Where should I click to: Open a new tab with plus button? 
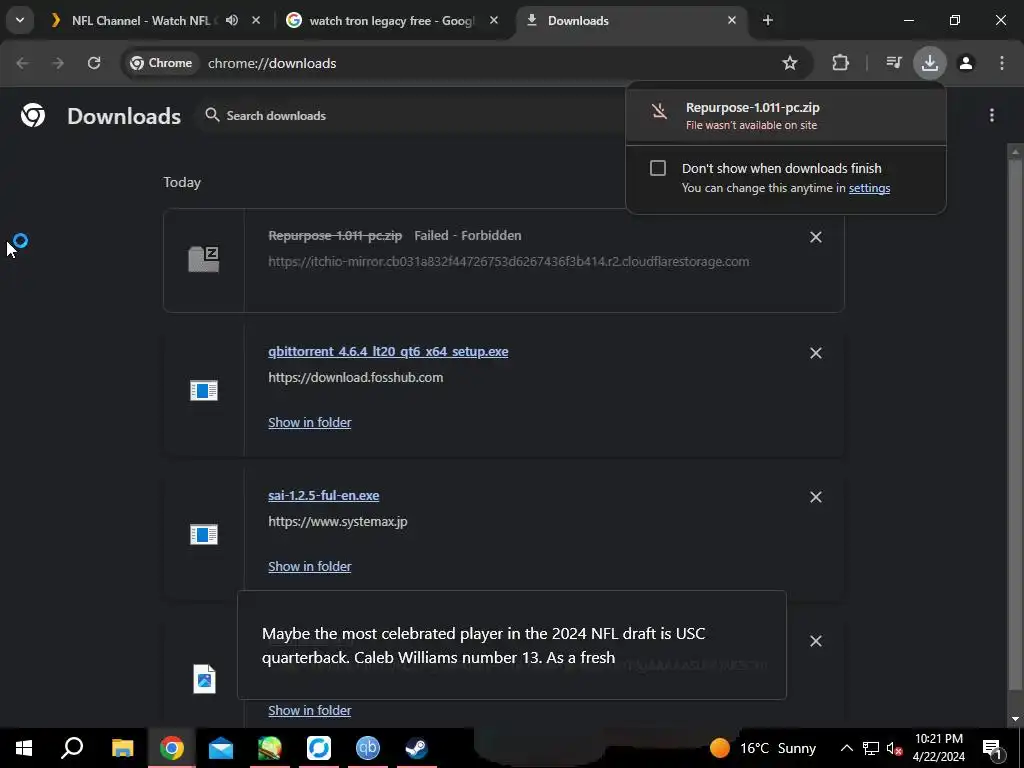click(768, 20)
